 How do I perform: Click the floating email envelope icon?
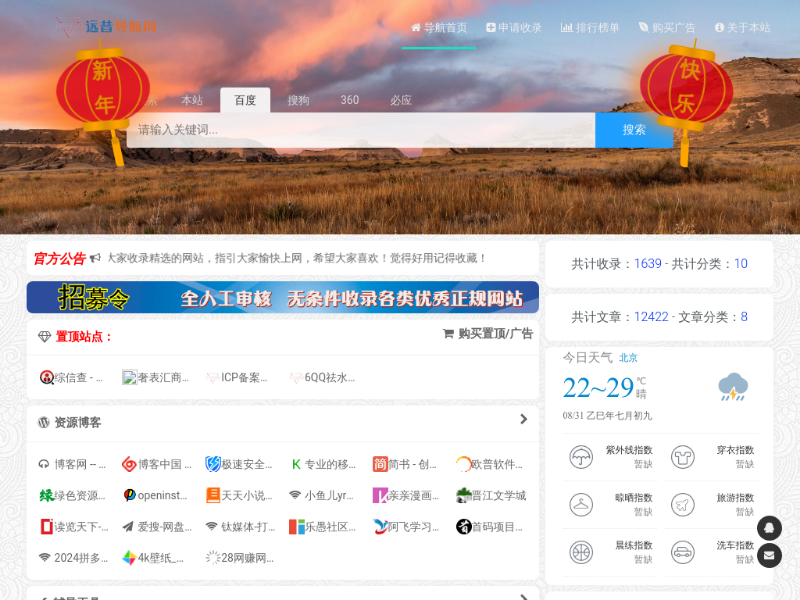tap(769, 556)
